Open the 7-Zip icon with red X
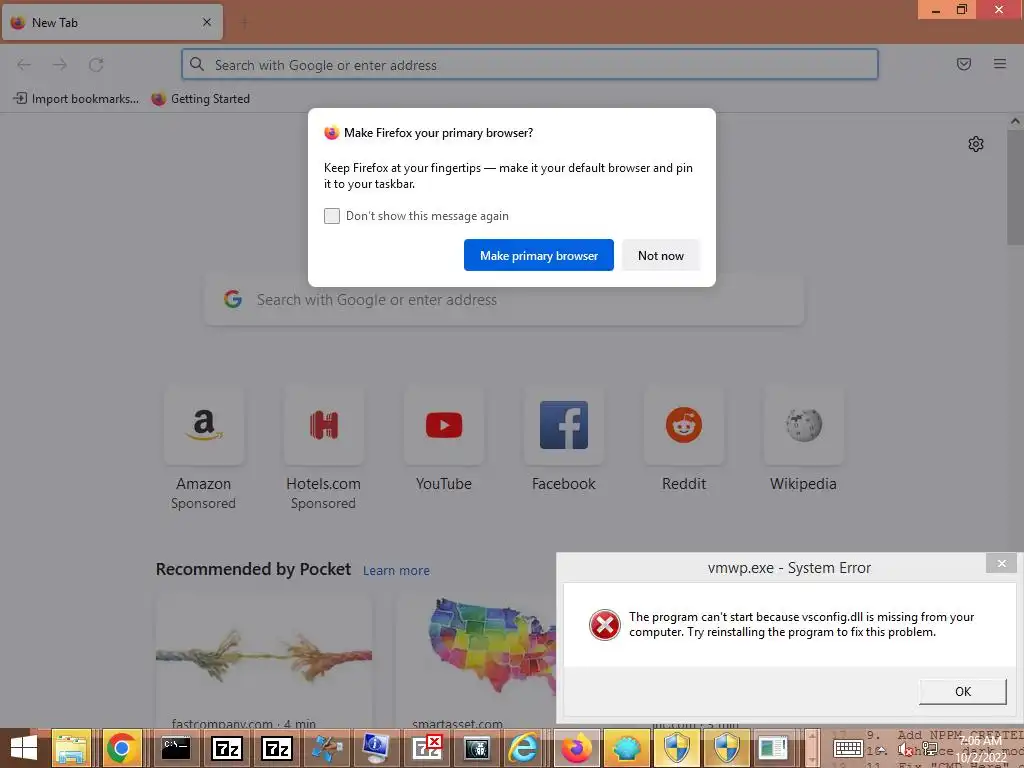Viewport: 1024px width, 768px height. [427, 748]
